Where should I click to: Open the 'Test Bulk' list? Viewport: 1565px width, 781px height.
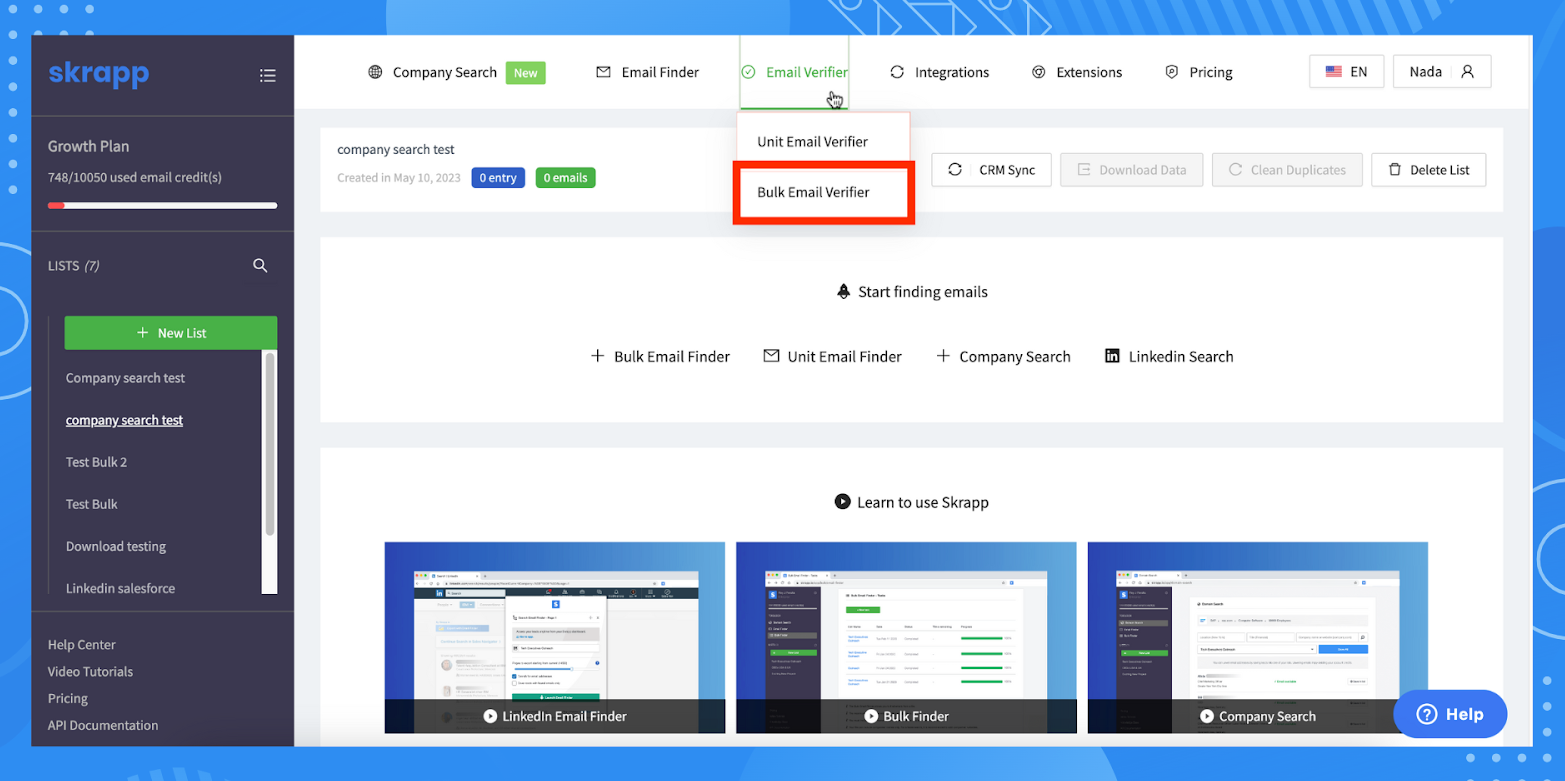pos(92,504)
